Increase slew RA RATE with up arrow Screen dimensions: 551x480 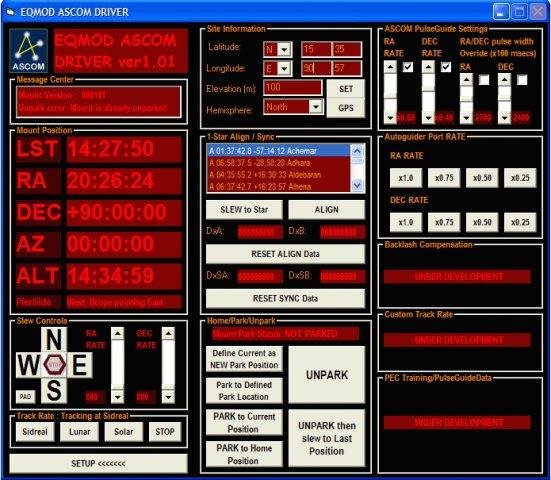[117, 333]
